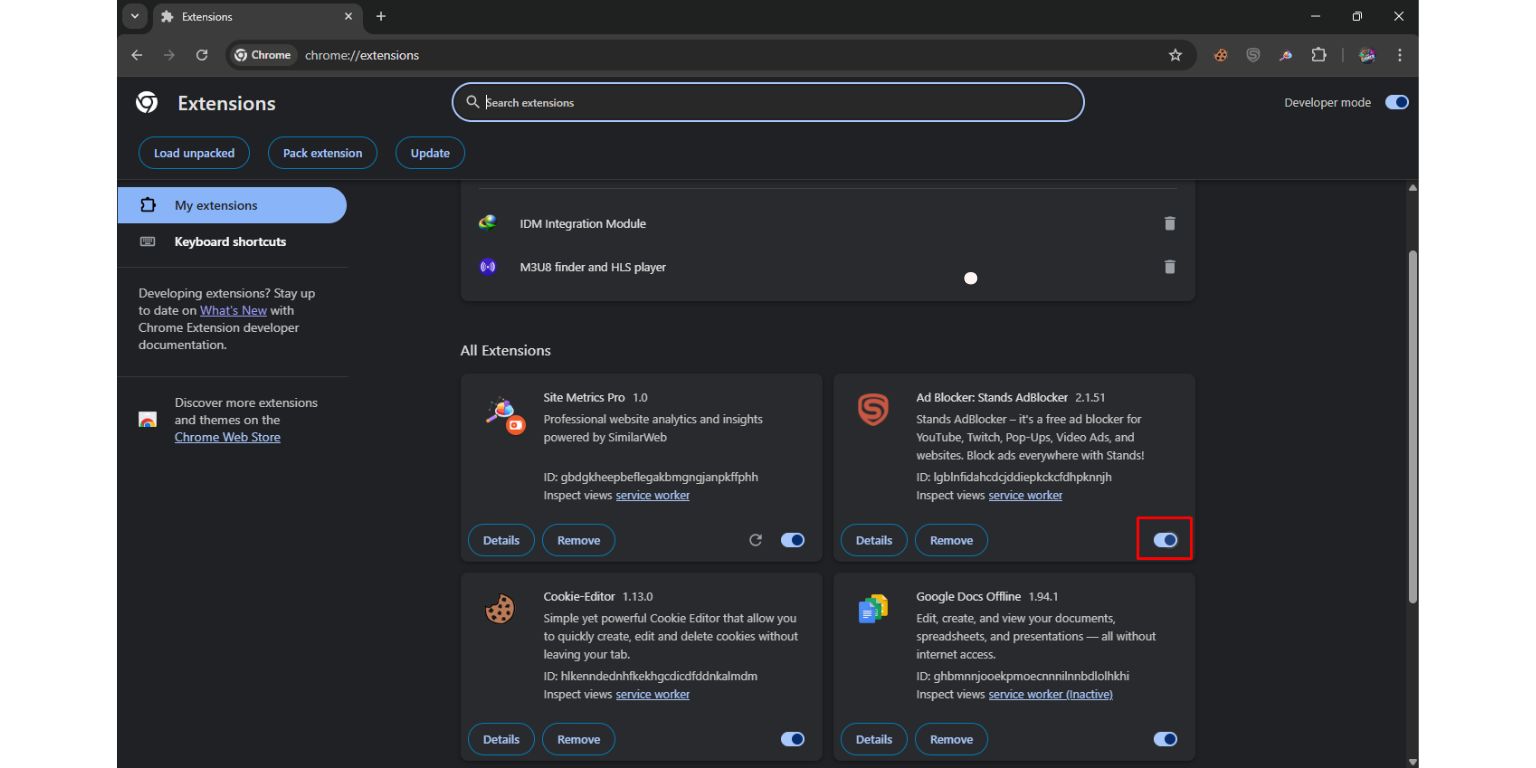Toggle Google Docs Offline extension off
This screenshot has height=768, width=1536.
coord(1166,739)
